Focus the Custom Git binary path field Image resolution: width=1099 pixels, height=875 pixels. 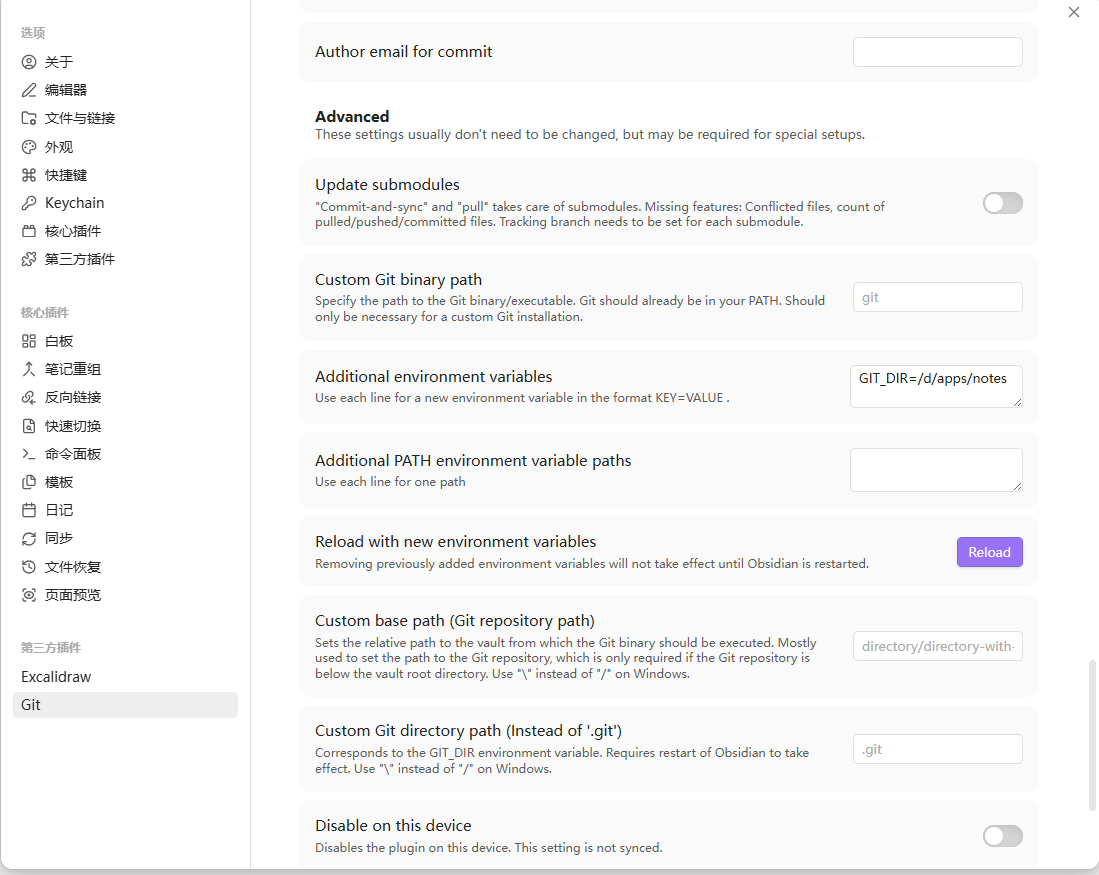(937, 297)
